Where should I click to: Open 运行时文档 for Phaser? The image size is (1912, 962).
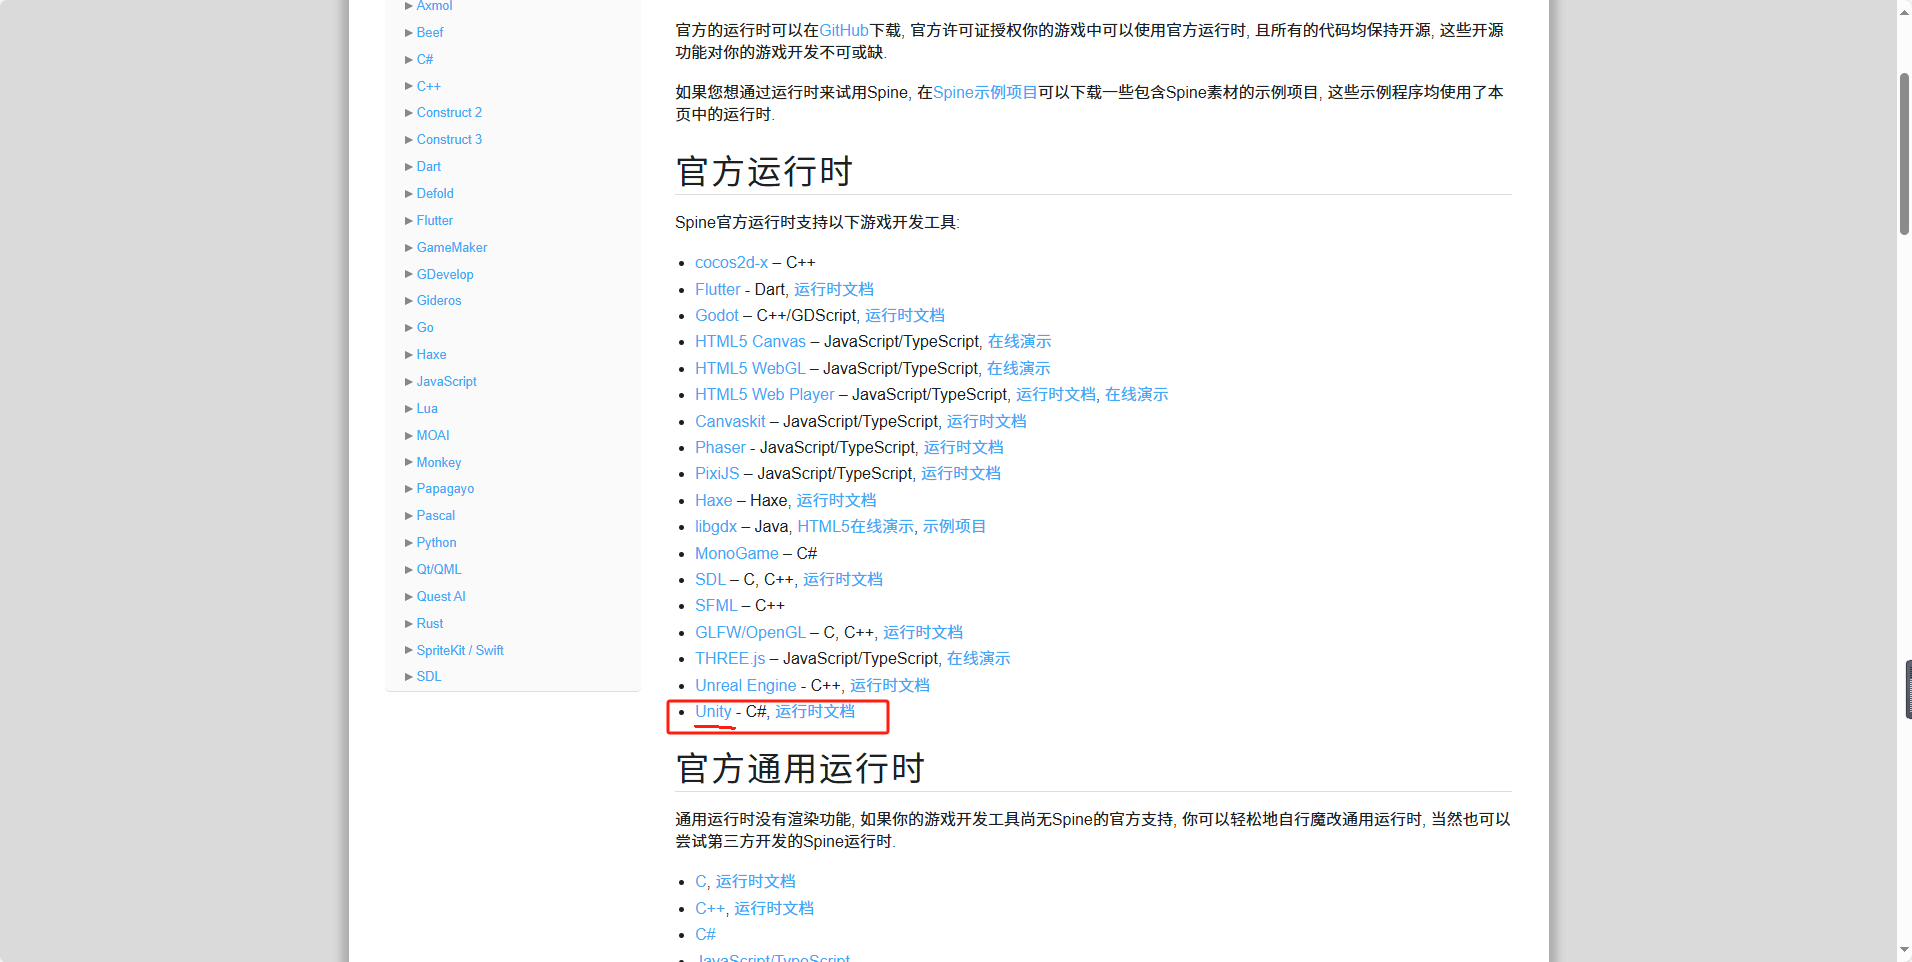pyautogui.click(x=964, y=447)
